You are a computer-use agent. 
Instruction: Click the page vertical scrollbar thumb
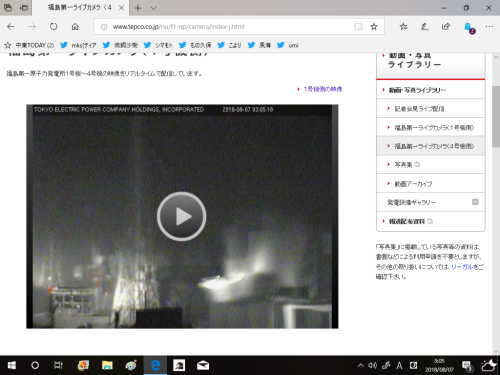[496, 116]
